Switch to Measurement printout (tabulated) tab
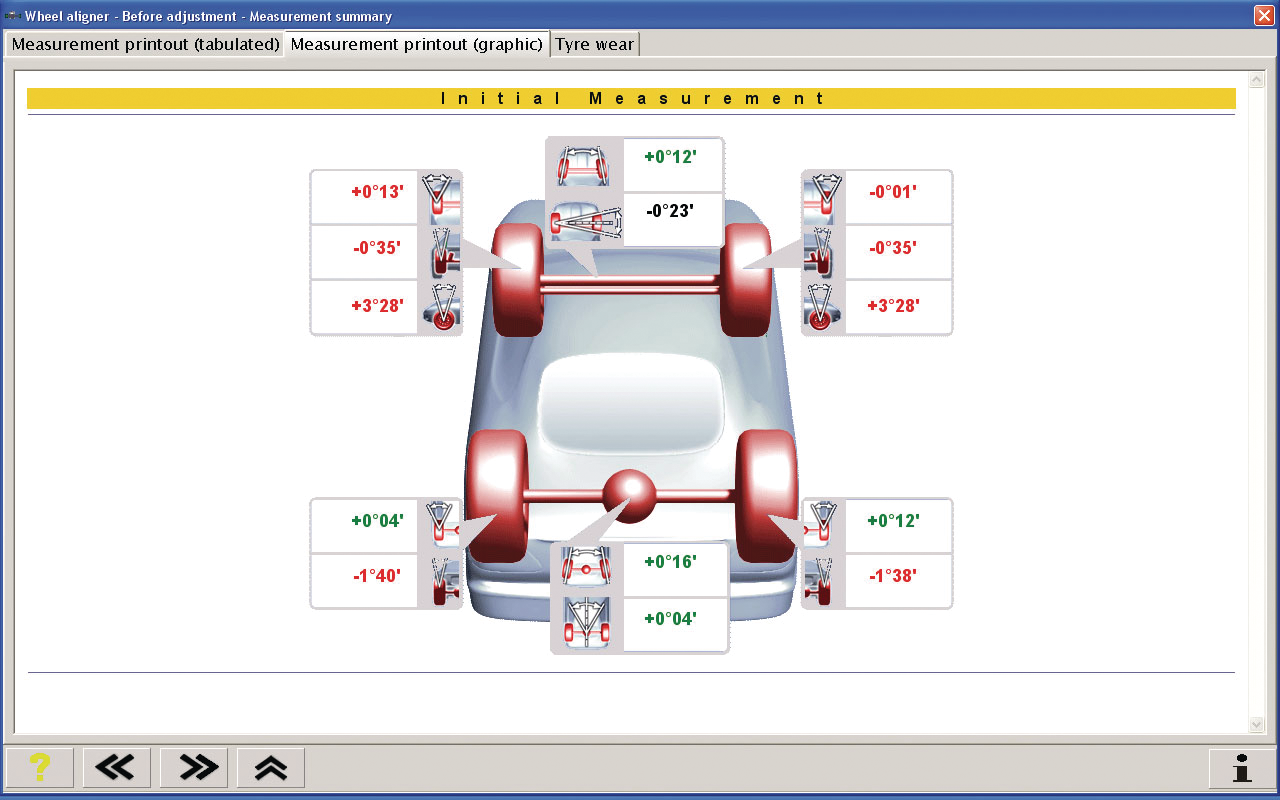 (145, 44)
